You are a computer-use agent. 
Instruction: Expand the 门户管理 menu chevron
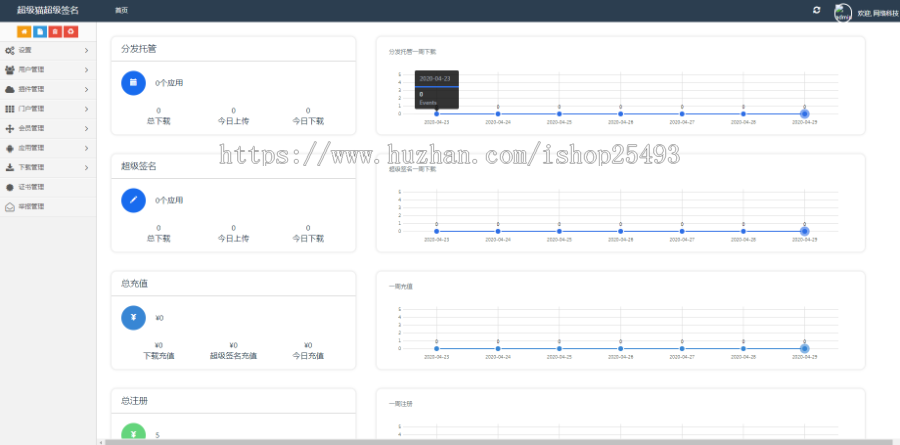(86, 109)
